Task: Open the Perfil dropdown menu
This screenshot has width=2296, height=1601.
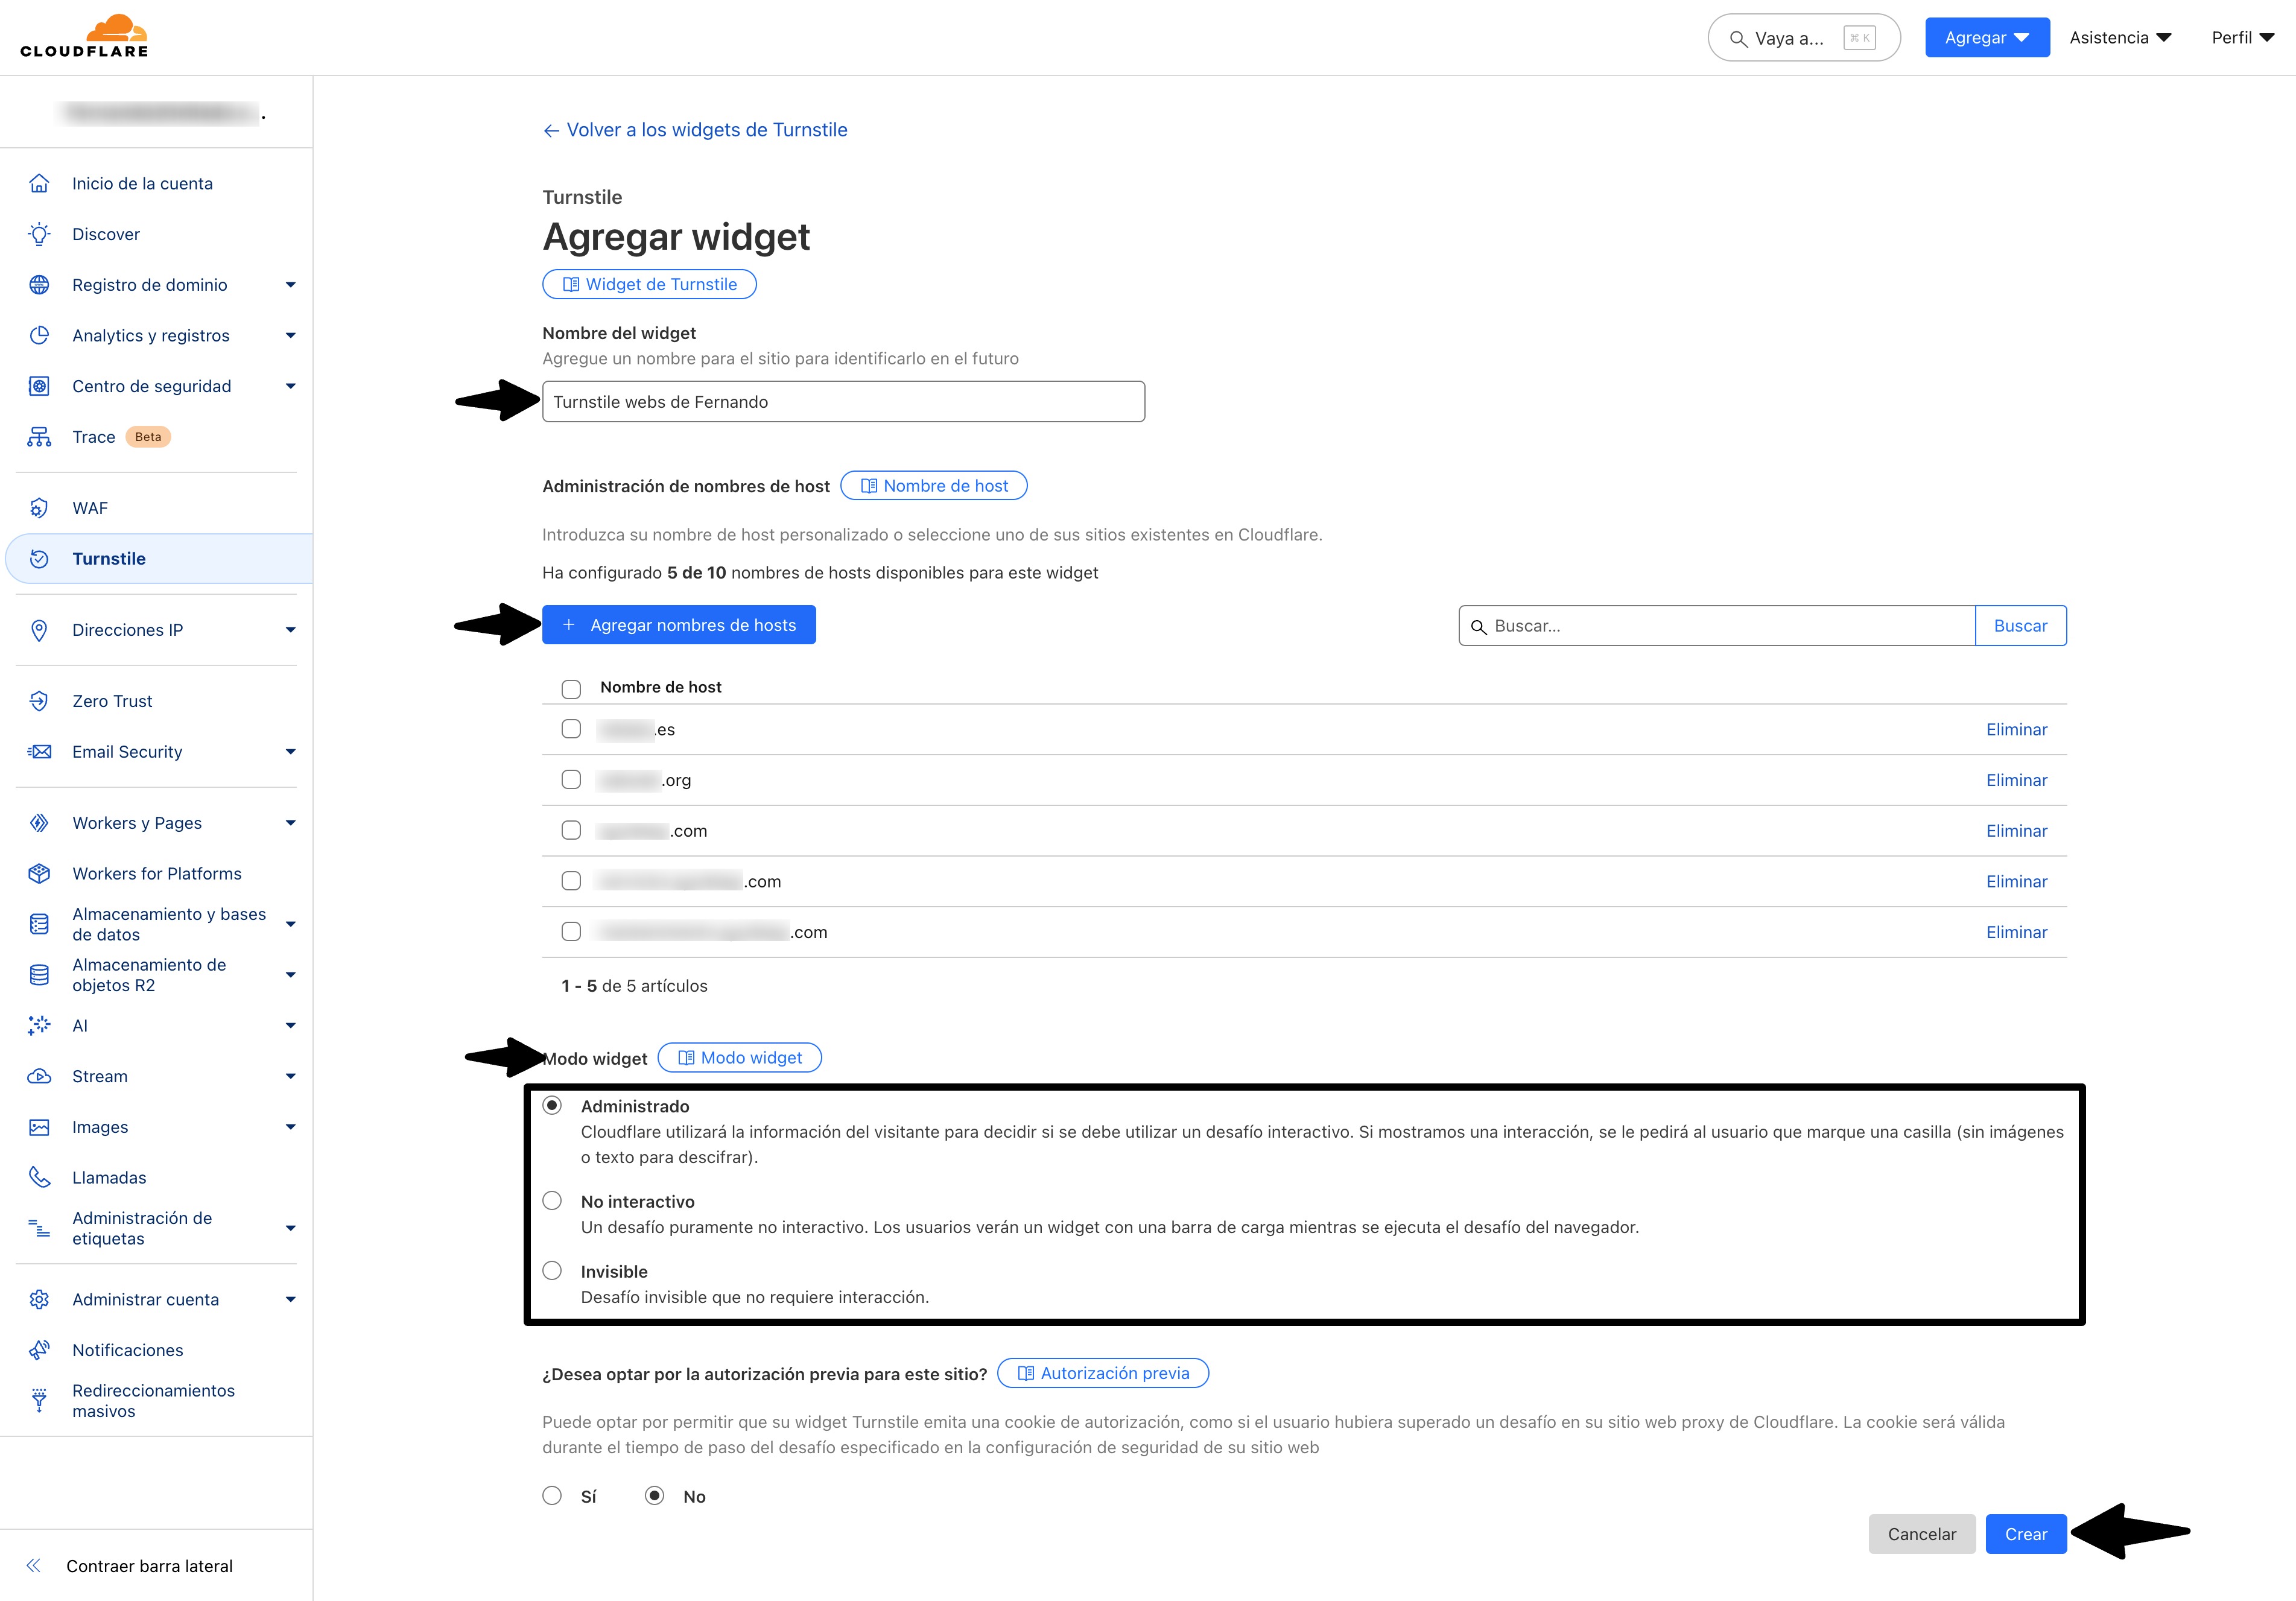Action: [x=2242, y=38]
